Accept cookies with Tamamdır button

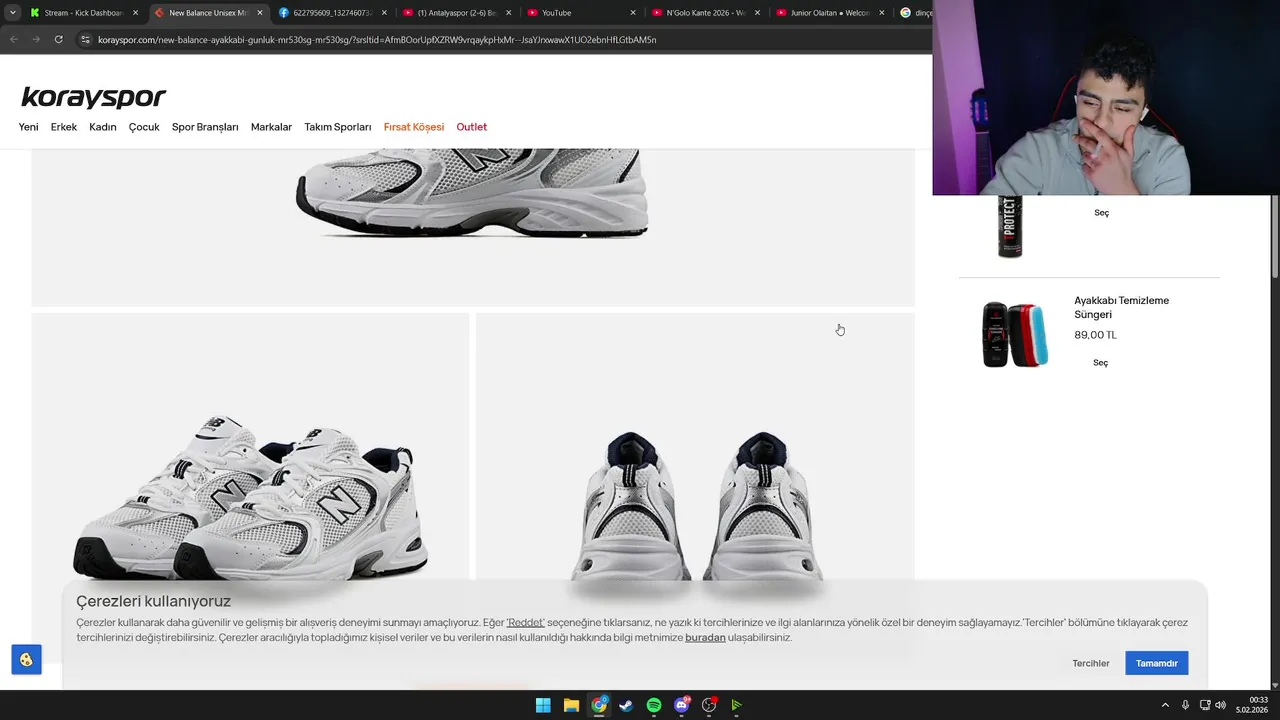(x=1156, y=663)
